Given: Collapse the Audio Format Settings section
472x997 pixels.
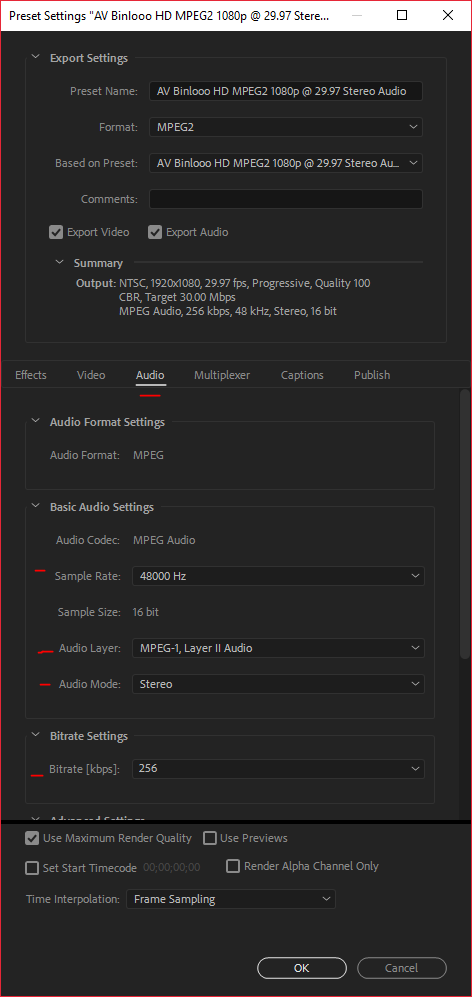Looking at the screenshot, I should click(36, 422).
